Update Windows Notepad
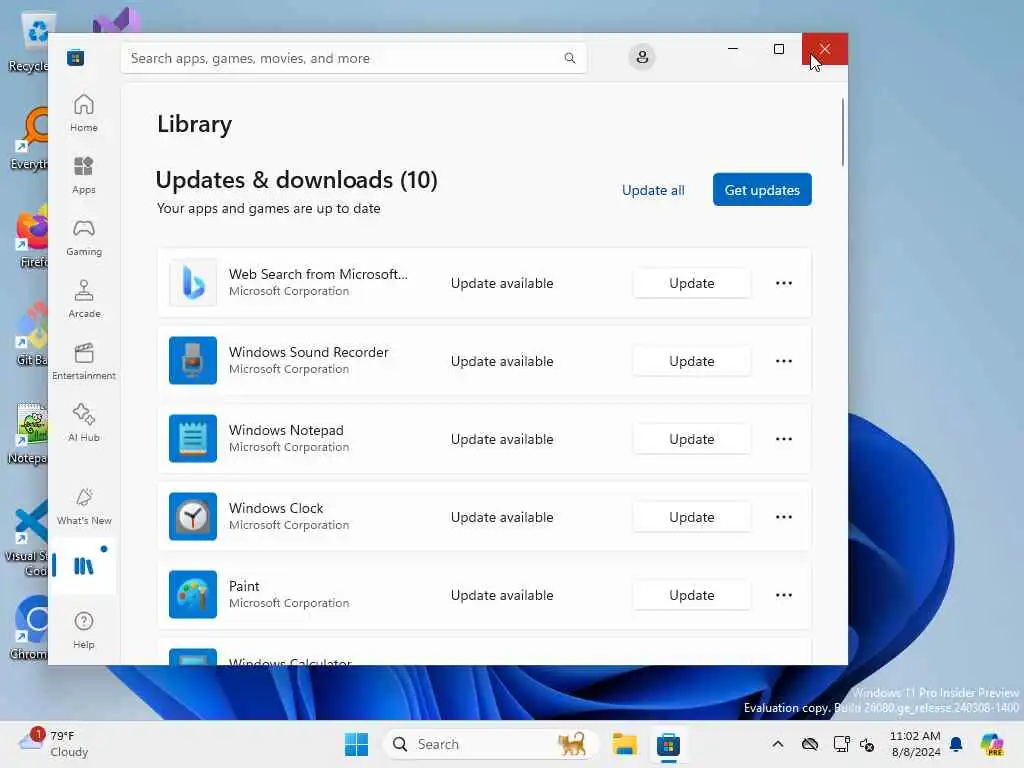Image resolution: width=1024 pixels, height=768 pixels. (x=692, y=439)
